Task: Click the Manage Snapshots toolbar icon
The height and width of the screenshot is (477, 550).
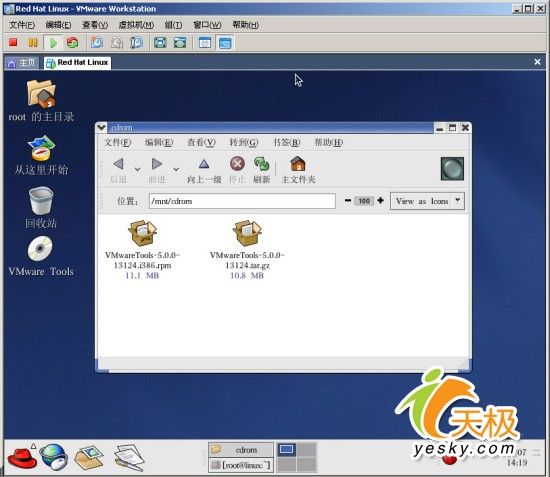Action: point(136,43)
